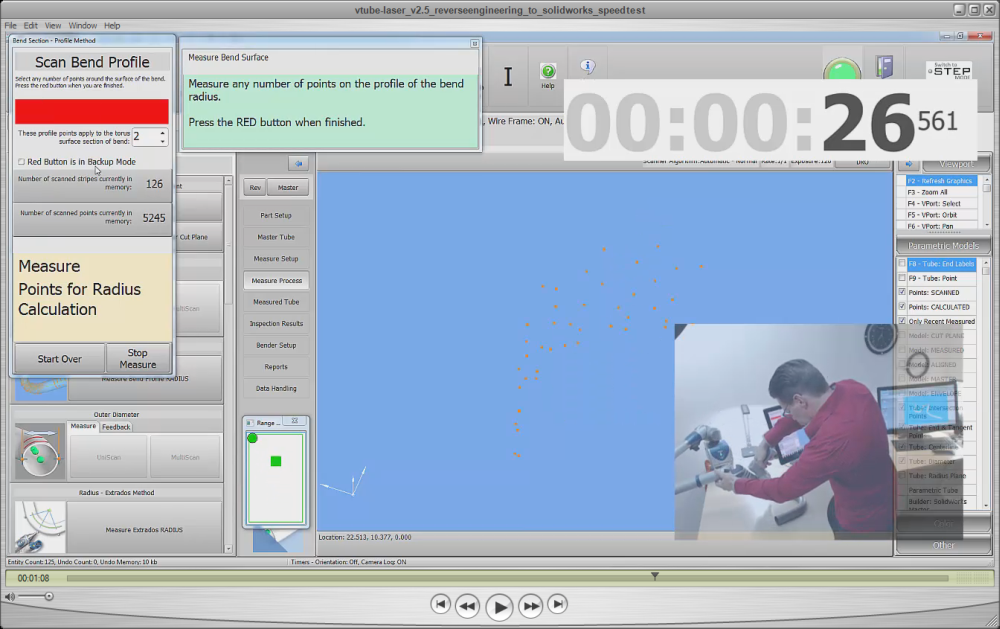Open the View menu
1000x629 pixels.
point(53,26)
